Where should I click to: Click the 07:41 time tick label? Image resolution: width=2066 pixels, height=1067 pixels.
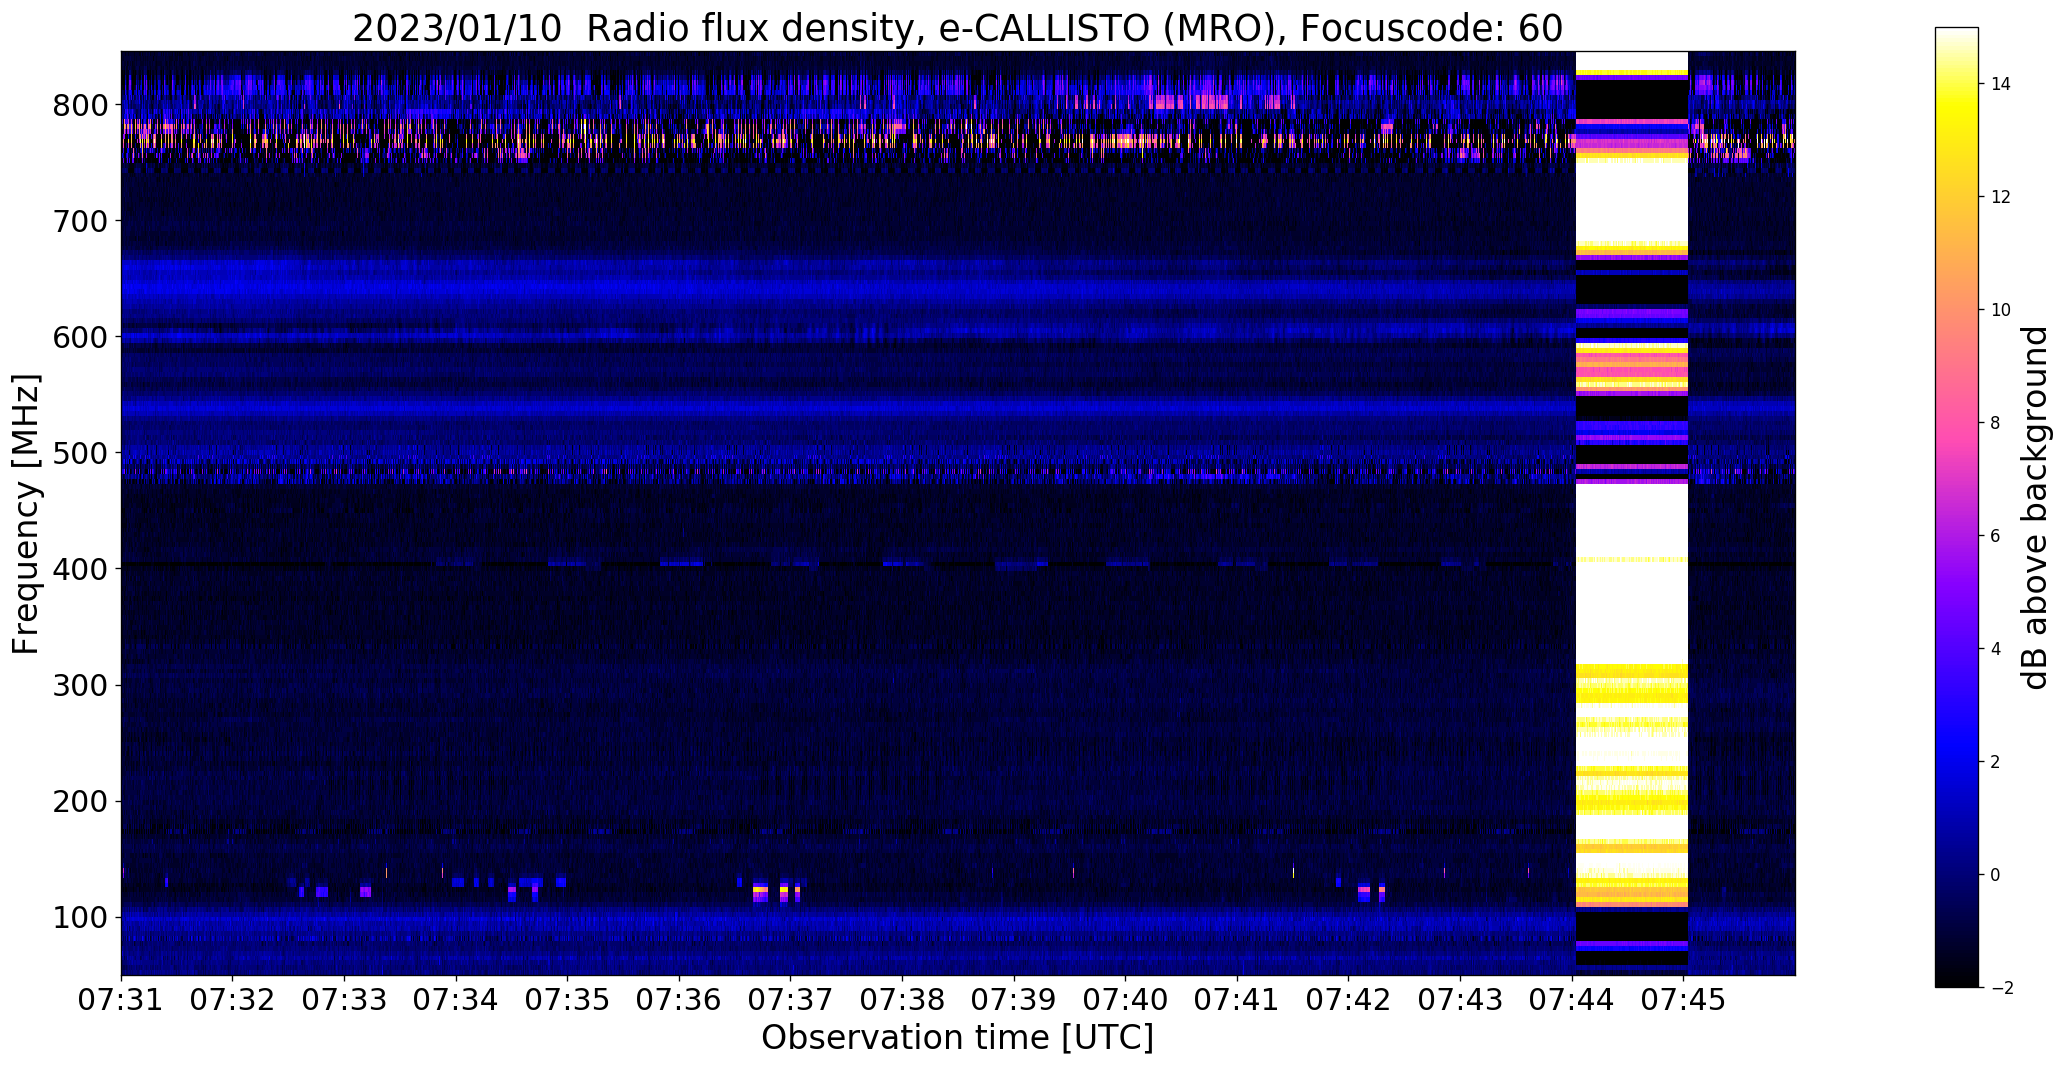click(1238, 999)
